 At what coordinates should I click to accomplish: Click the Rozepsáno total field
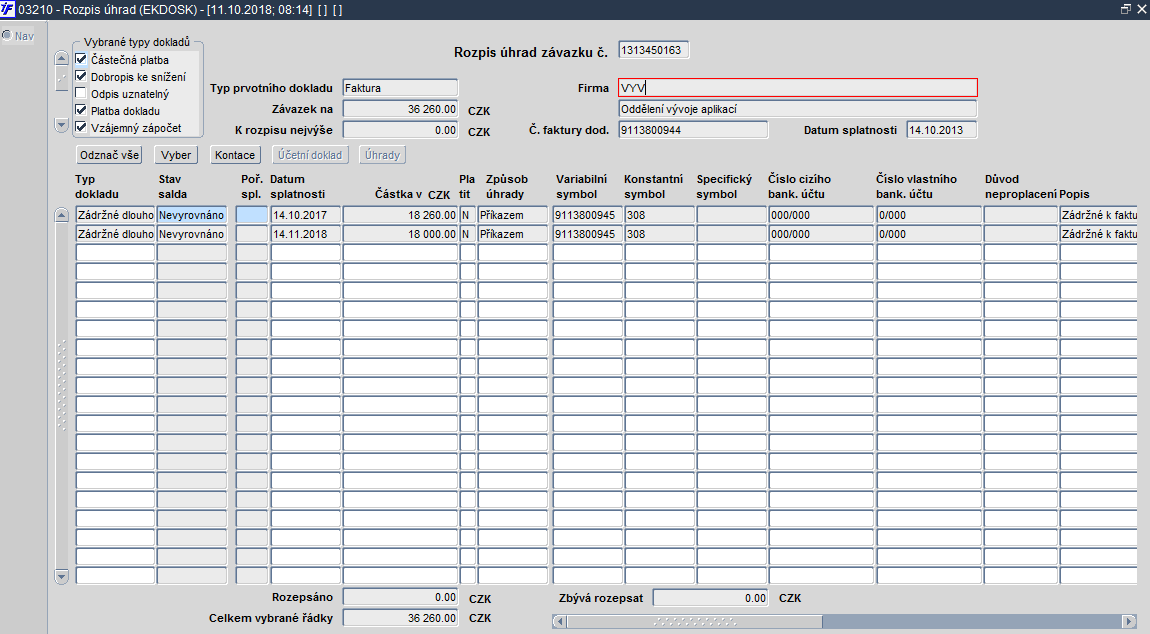pyautogui.click(x=400, y=597)
